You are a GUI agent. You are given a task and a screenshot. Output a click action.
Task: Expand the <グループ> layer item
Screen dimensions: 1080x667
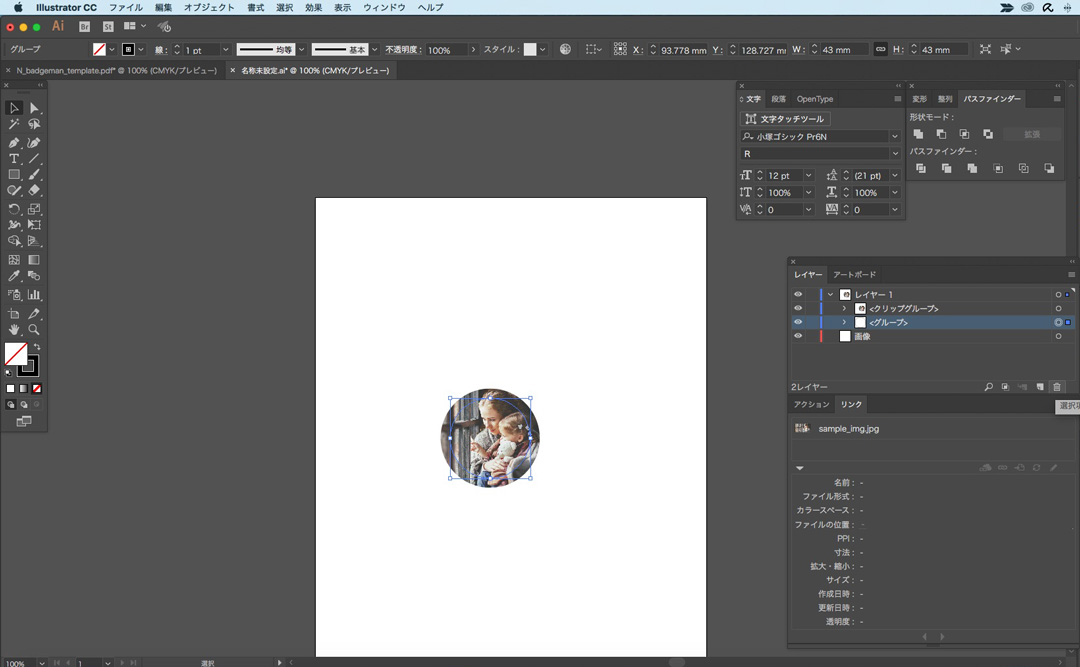pyautogui.click(x=844, y=323)
